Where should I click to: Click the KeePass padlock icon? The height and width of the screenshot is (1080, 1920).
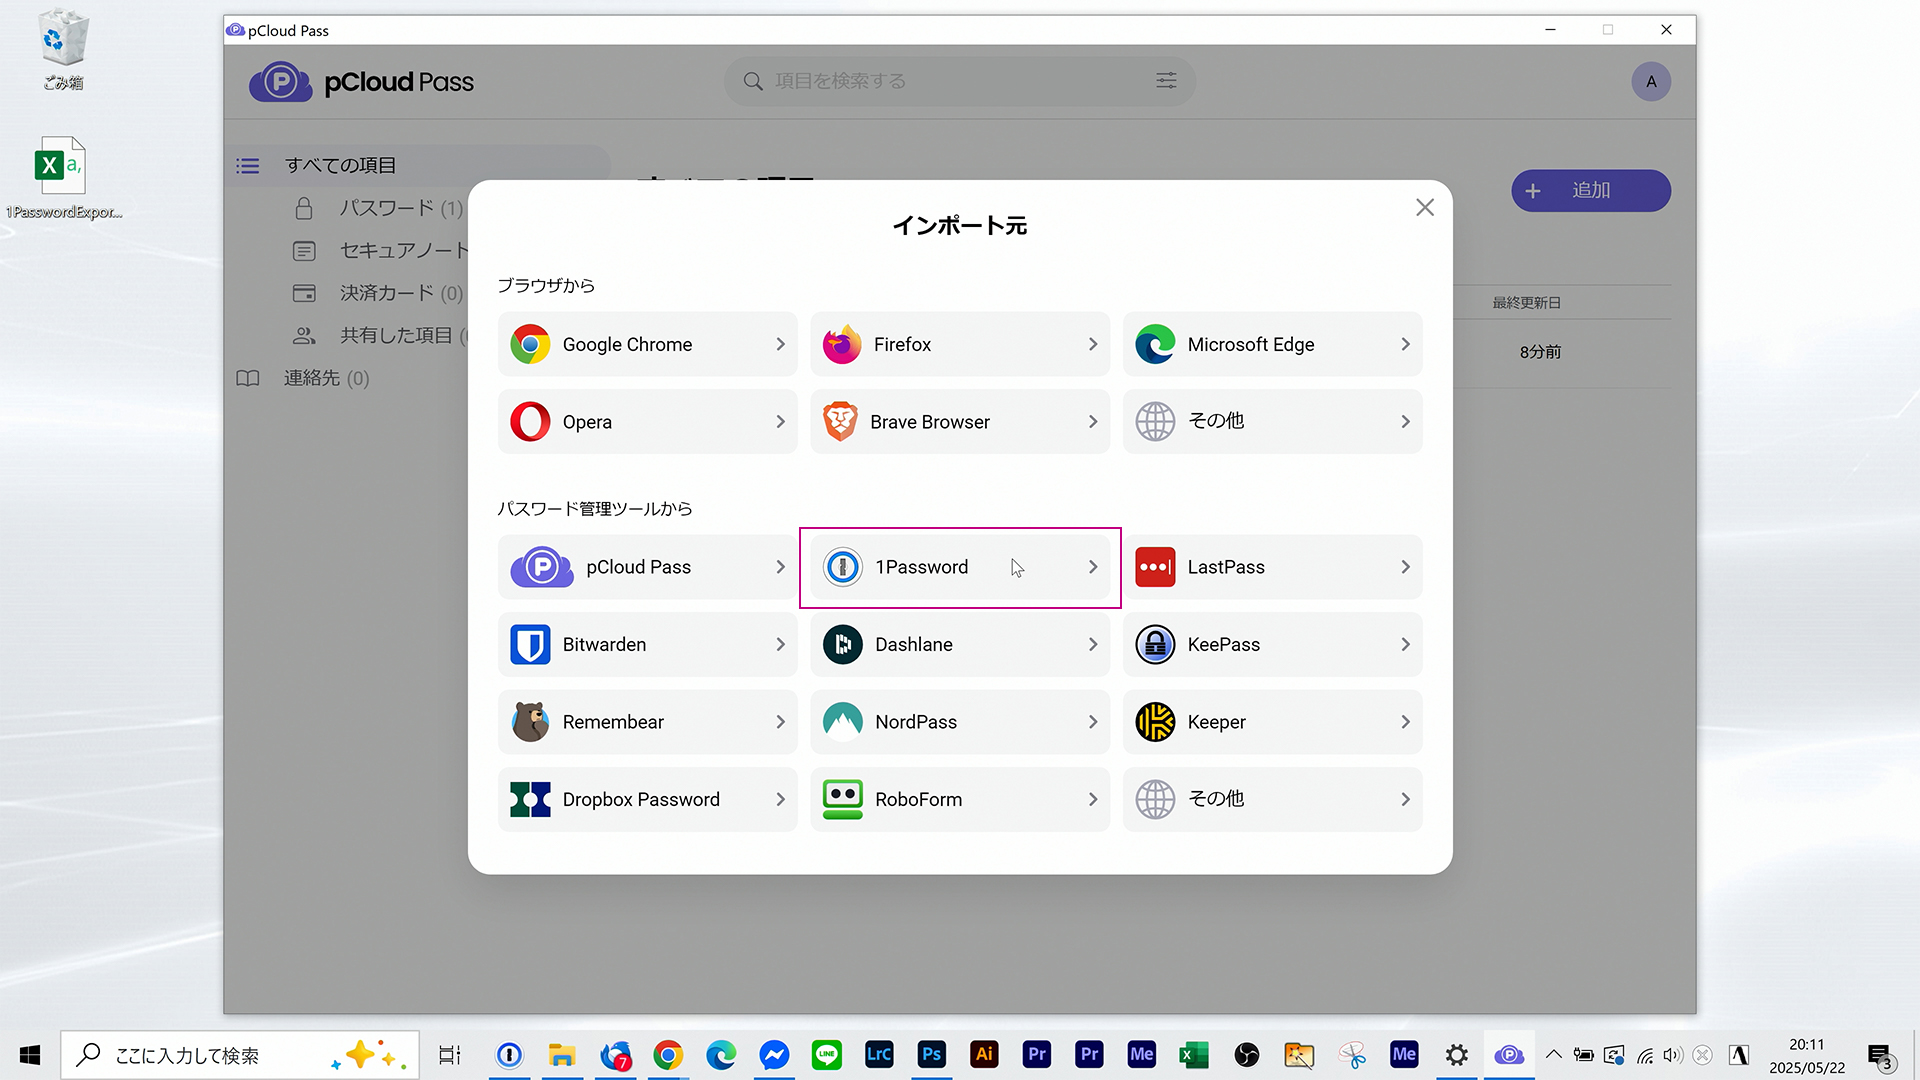point(1155,645)
